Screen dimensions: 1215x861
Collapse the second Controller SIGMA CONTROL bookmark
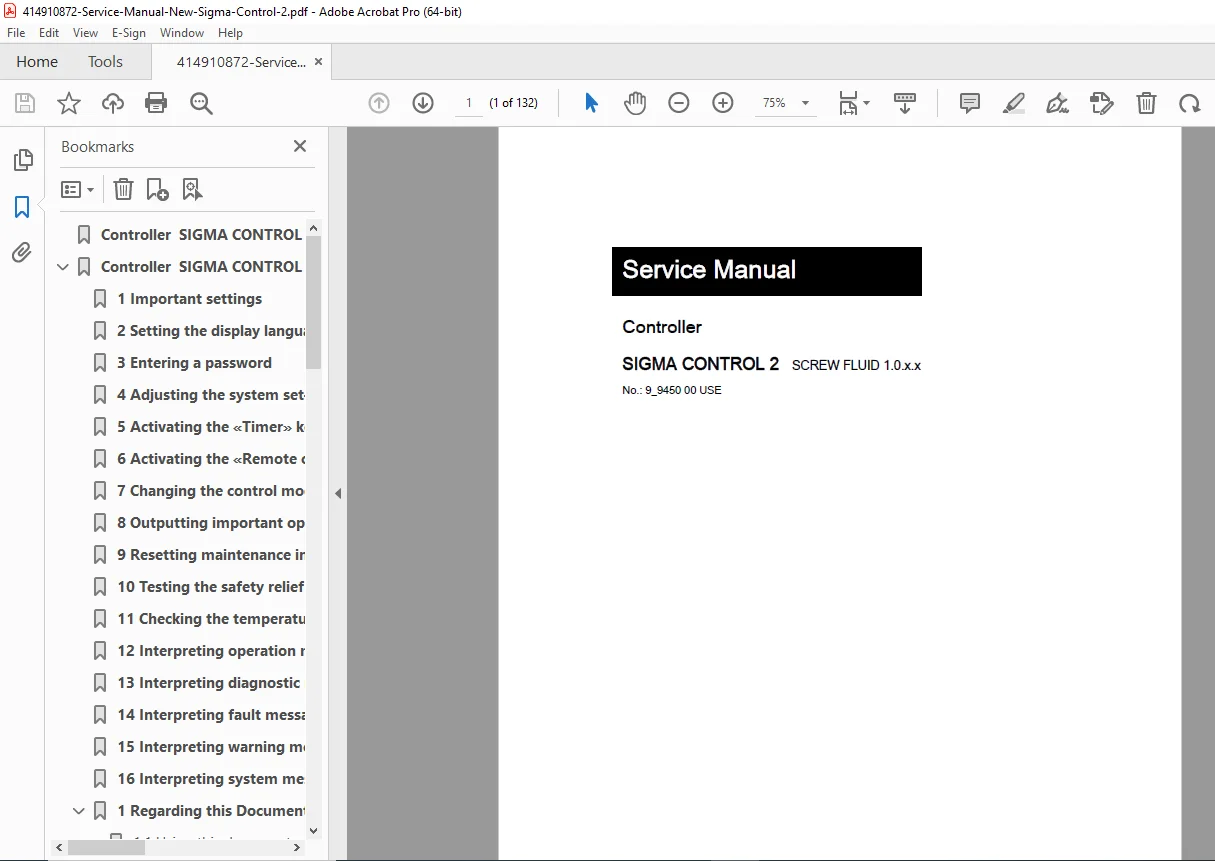pos(63,267)
